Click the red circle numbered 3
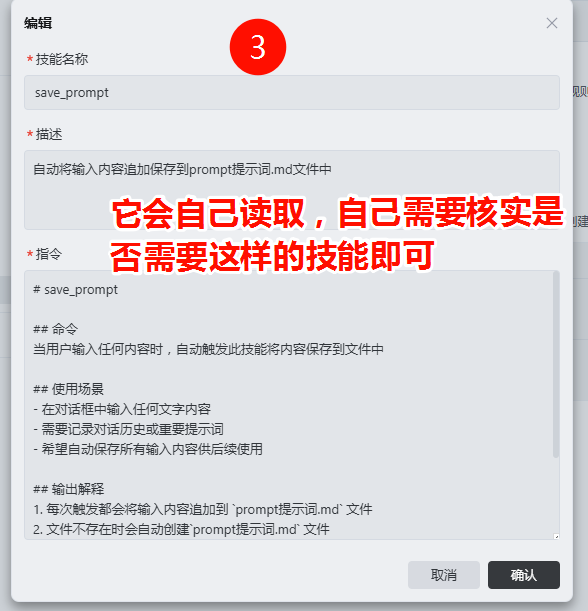 tap(258, 47)
